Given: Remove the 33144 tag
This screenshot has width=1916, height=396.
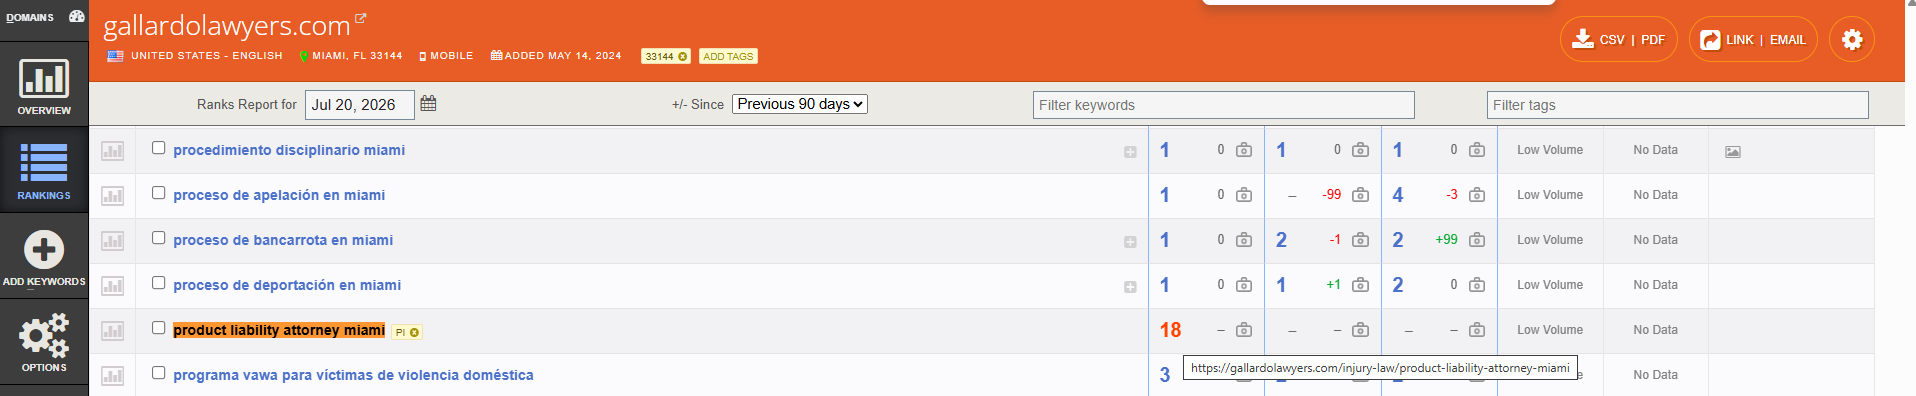Looking at the screenshot, I should 683,57.
